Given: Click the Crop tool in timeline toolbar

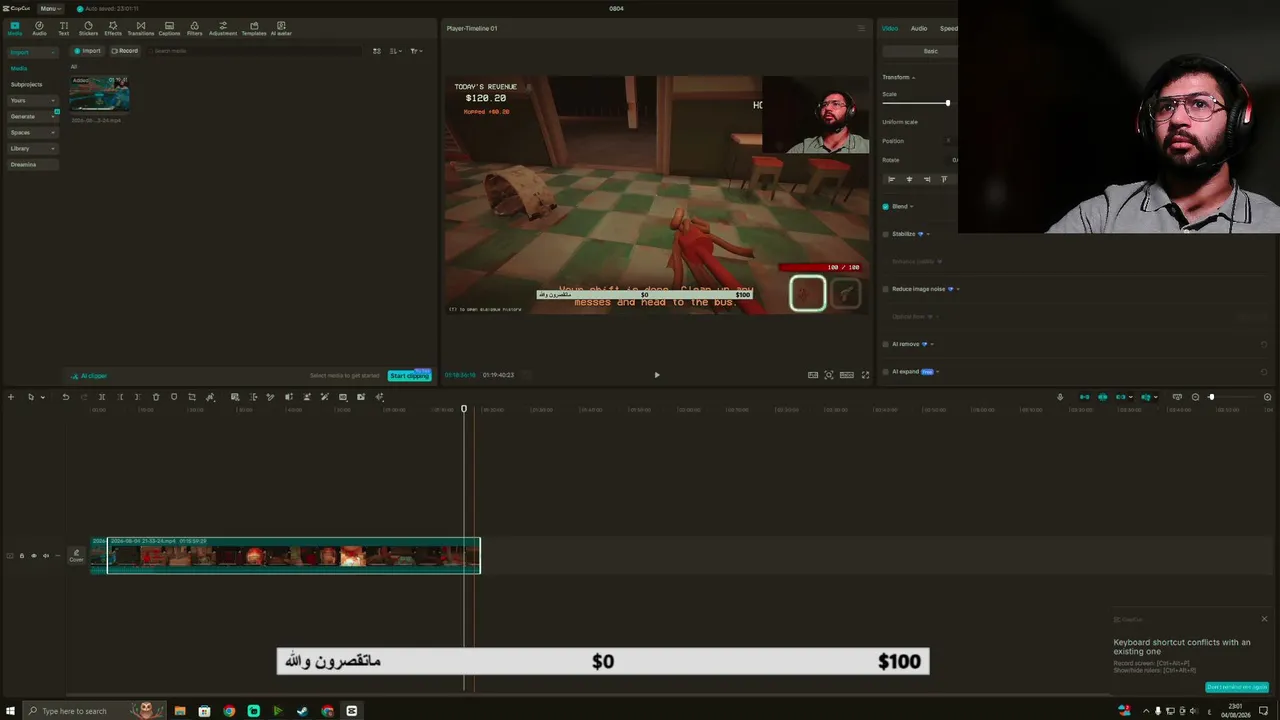Looking at the screenshot, I should pos(192,397).
